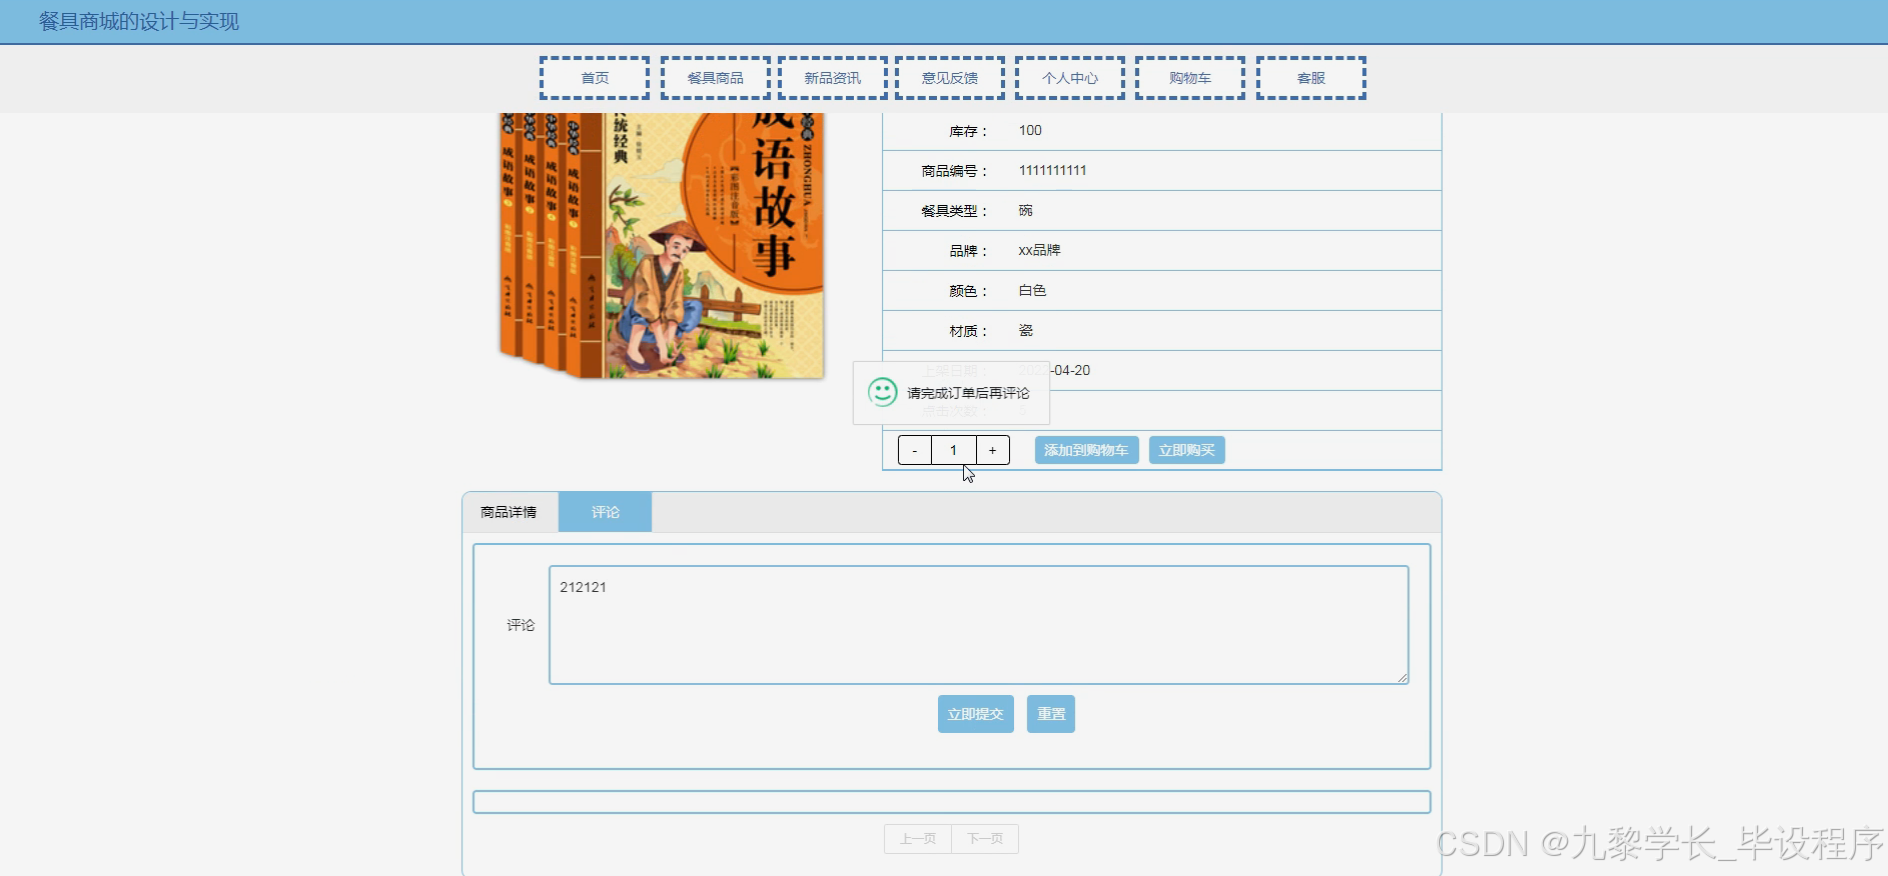Click the site title 餐具商城的设计与实现
This screenshot has height=876, width=1888.
pos(139,21)
